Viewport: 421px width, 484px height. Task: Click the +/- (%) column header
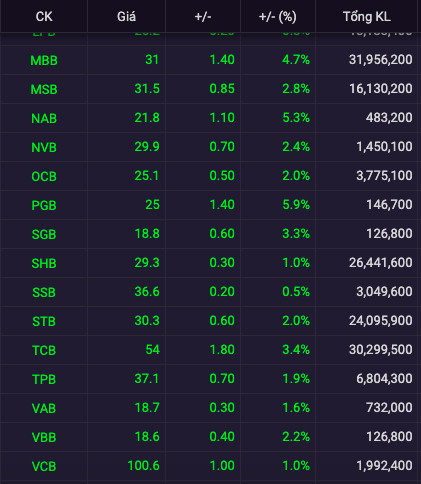click(x=278, y=17)
